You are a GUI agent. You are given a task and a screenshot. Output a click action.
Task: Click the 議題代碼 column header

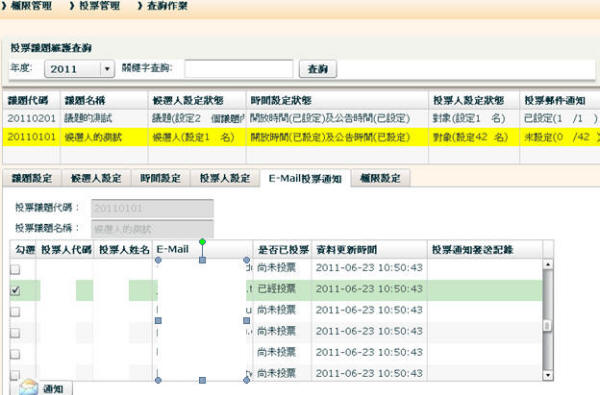point(31,100)
